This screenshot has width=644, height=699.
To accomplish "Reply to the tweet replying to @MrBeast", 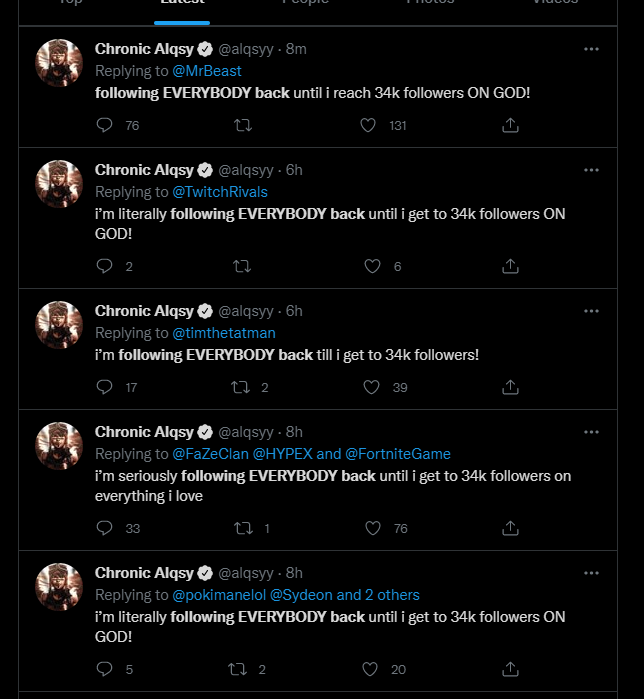I will tap(105, 125).
